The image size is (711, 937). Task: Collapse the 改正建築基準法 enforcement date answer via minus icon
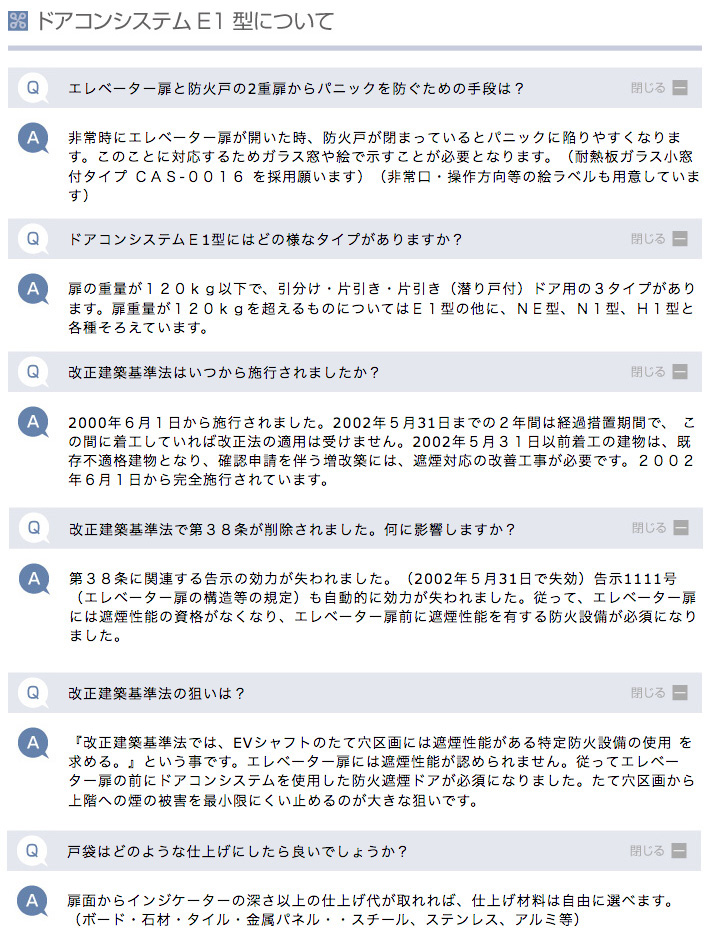pyautogui.click(x=680, y=372)
